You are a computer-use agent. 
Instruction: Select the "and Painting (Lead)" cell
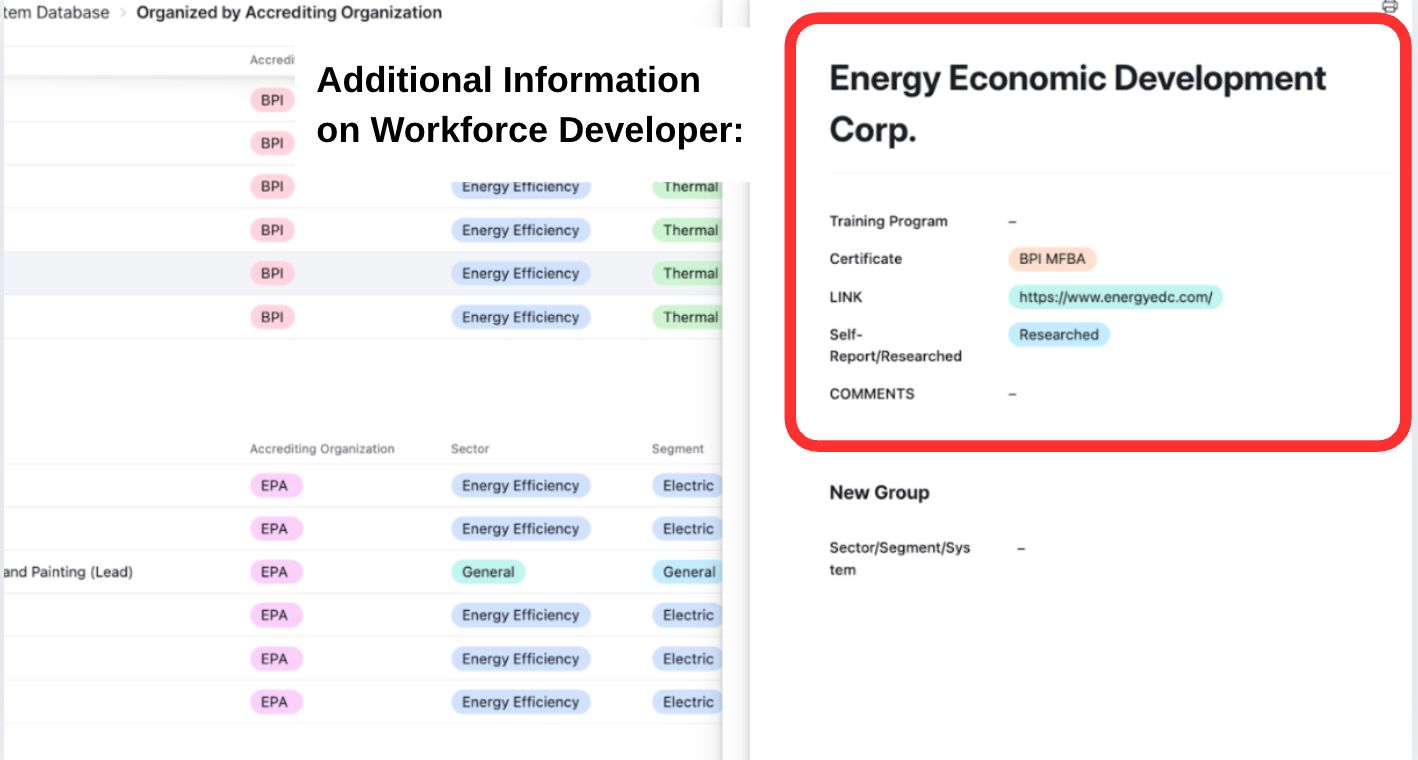[x=68, y=572]
